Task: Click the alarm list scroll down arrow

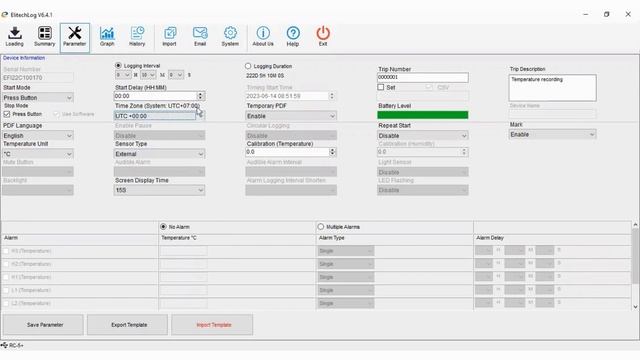Action: pyautogui.click(x=635, y=307)
